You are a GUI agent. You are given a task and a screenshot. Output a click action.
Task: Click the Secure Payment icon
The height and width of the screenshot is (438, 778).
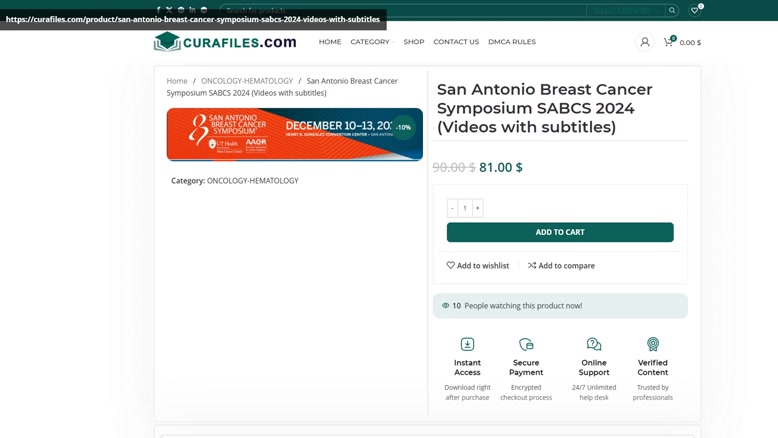[x=526, y=344]
